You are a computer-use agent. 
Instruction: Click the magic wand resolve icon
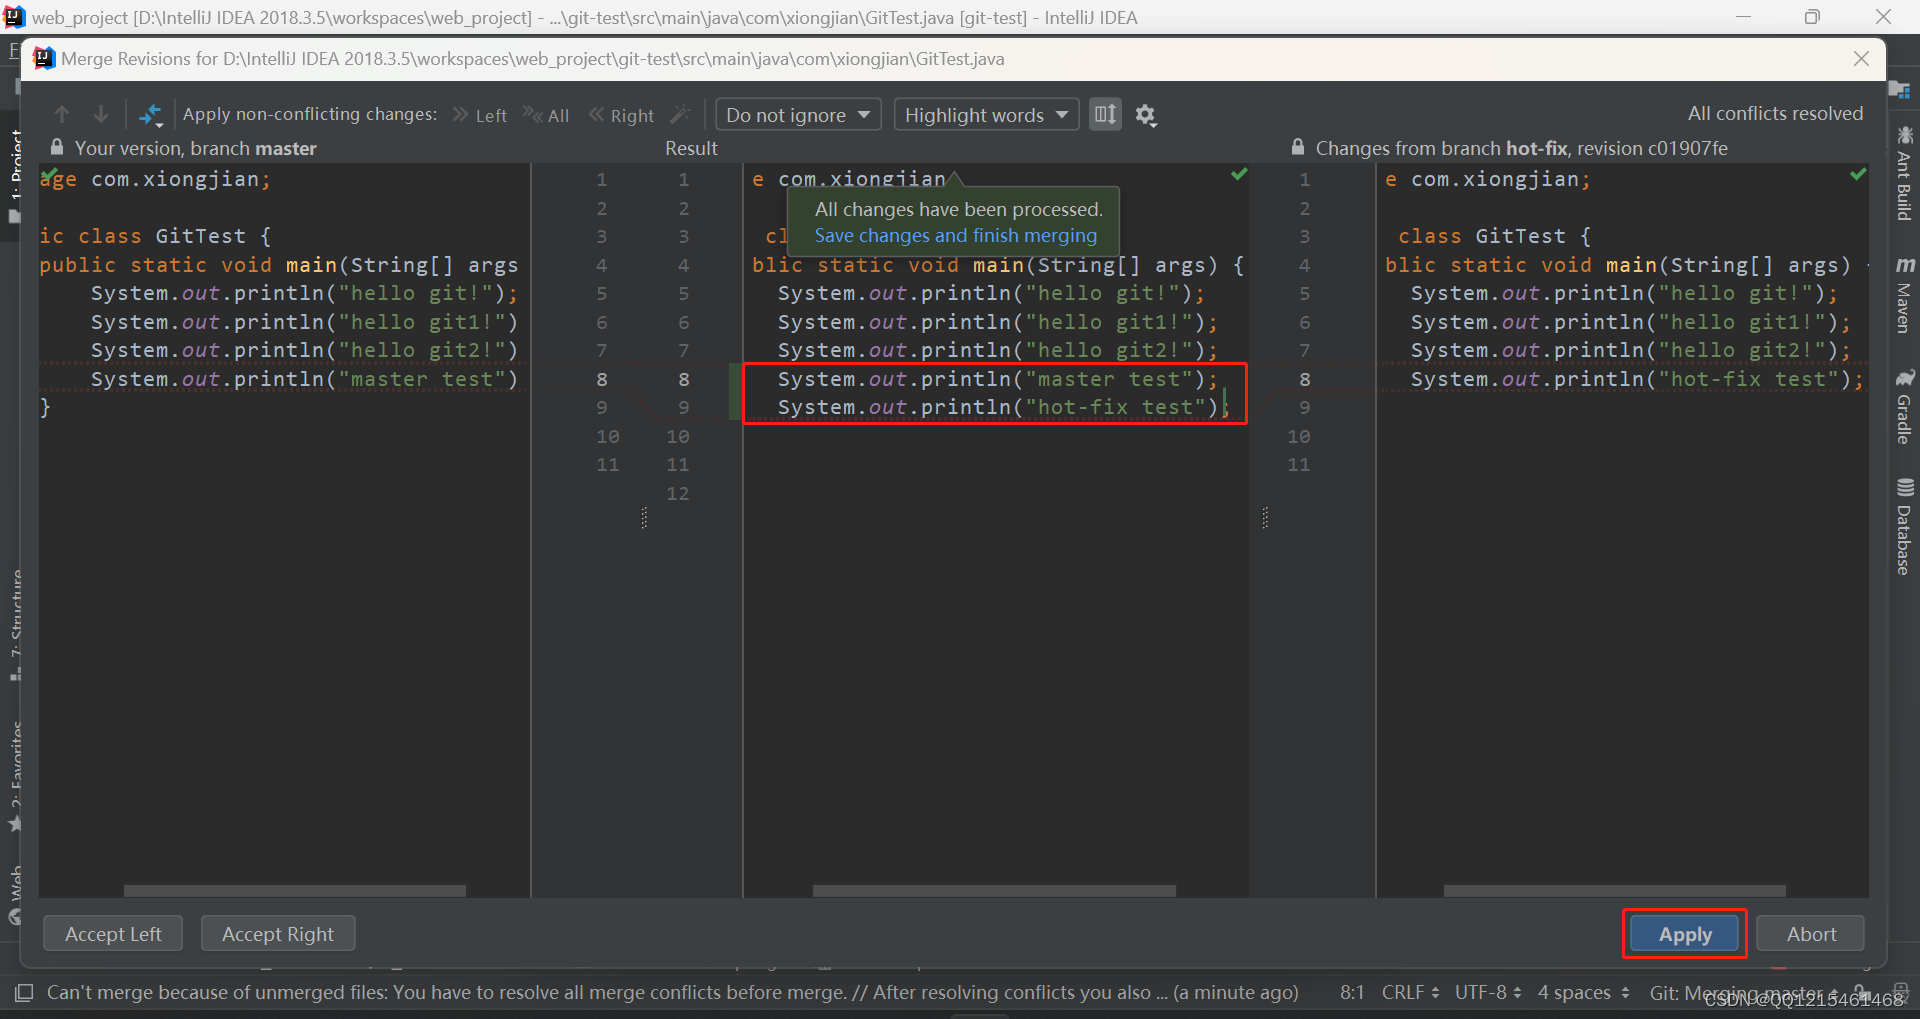[681, 114]
